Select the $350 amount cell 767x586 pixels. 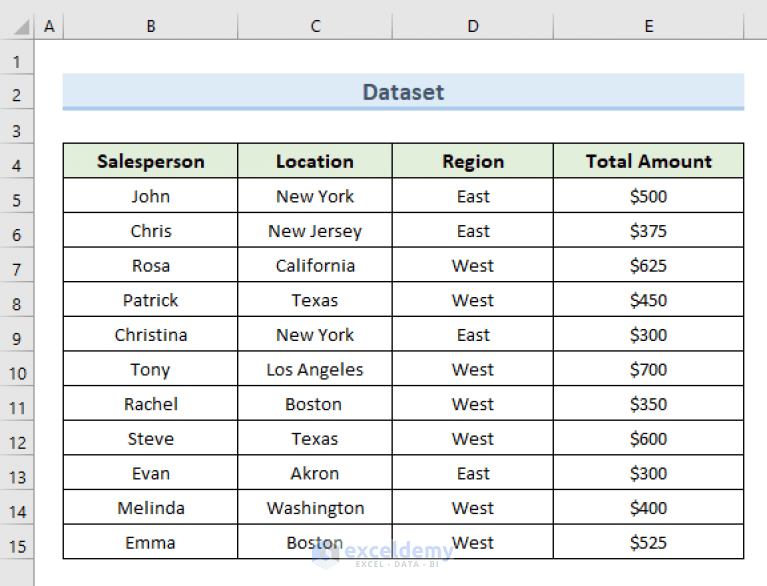[649, 404]
